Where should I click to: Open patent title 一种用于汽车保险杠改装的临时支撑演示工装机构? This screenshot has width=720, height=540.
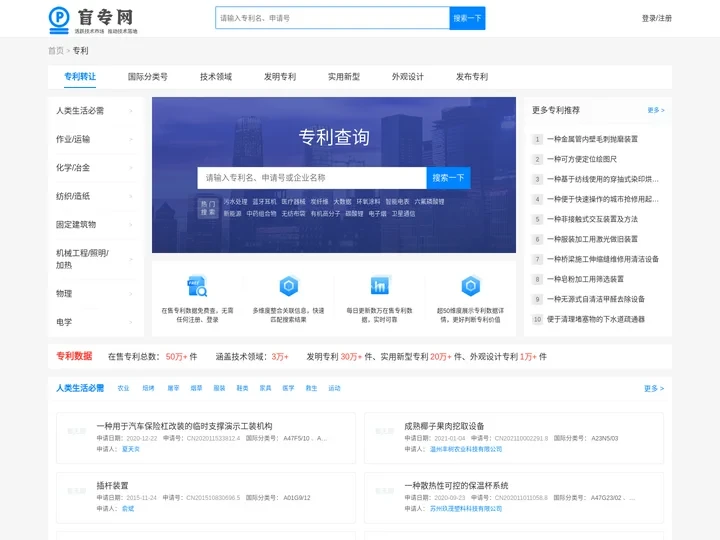185,426
